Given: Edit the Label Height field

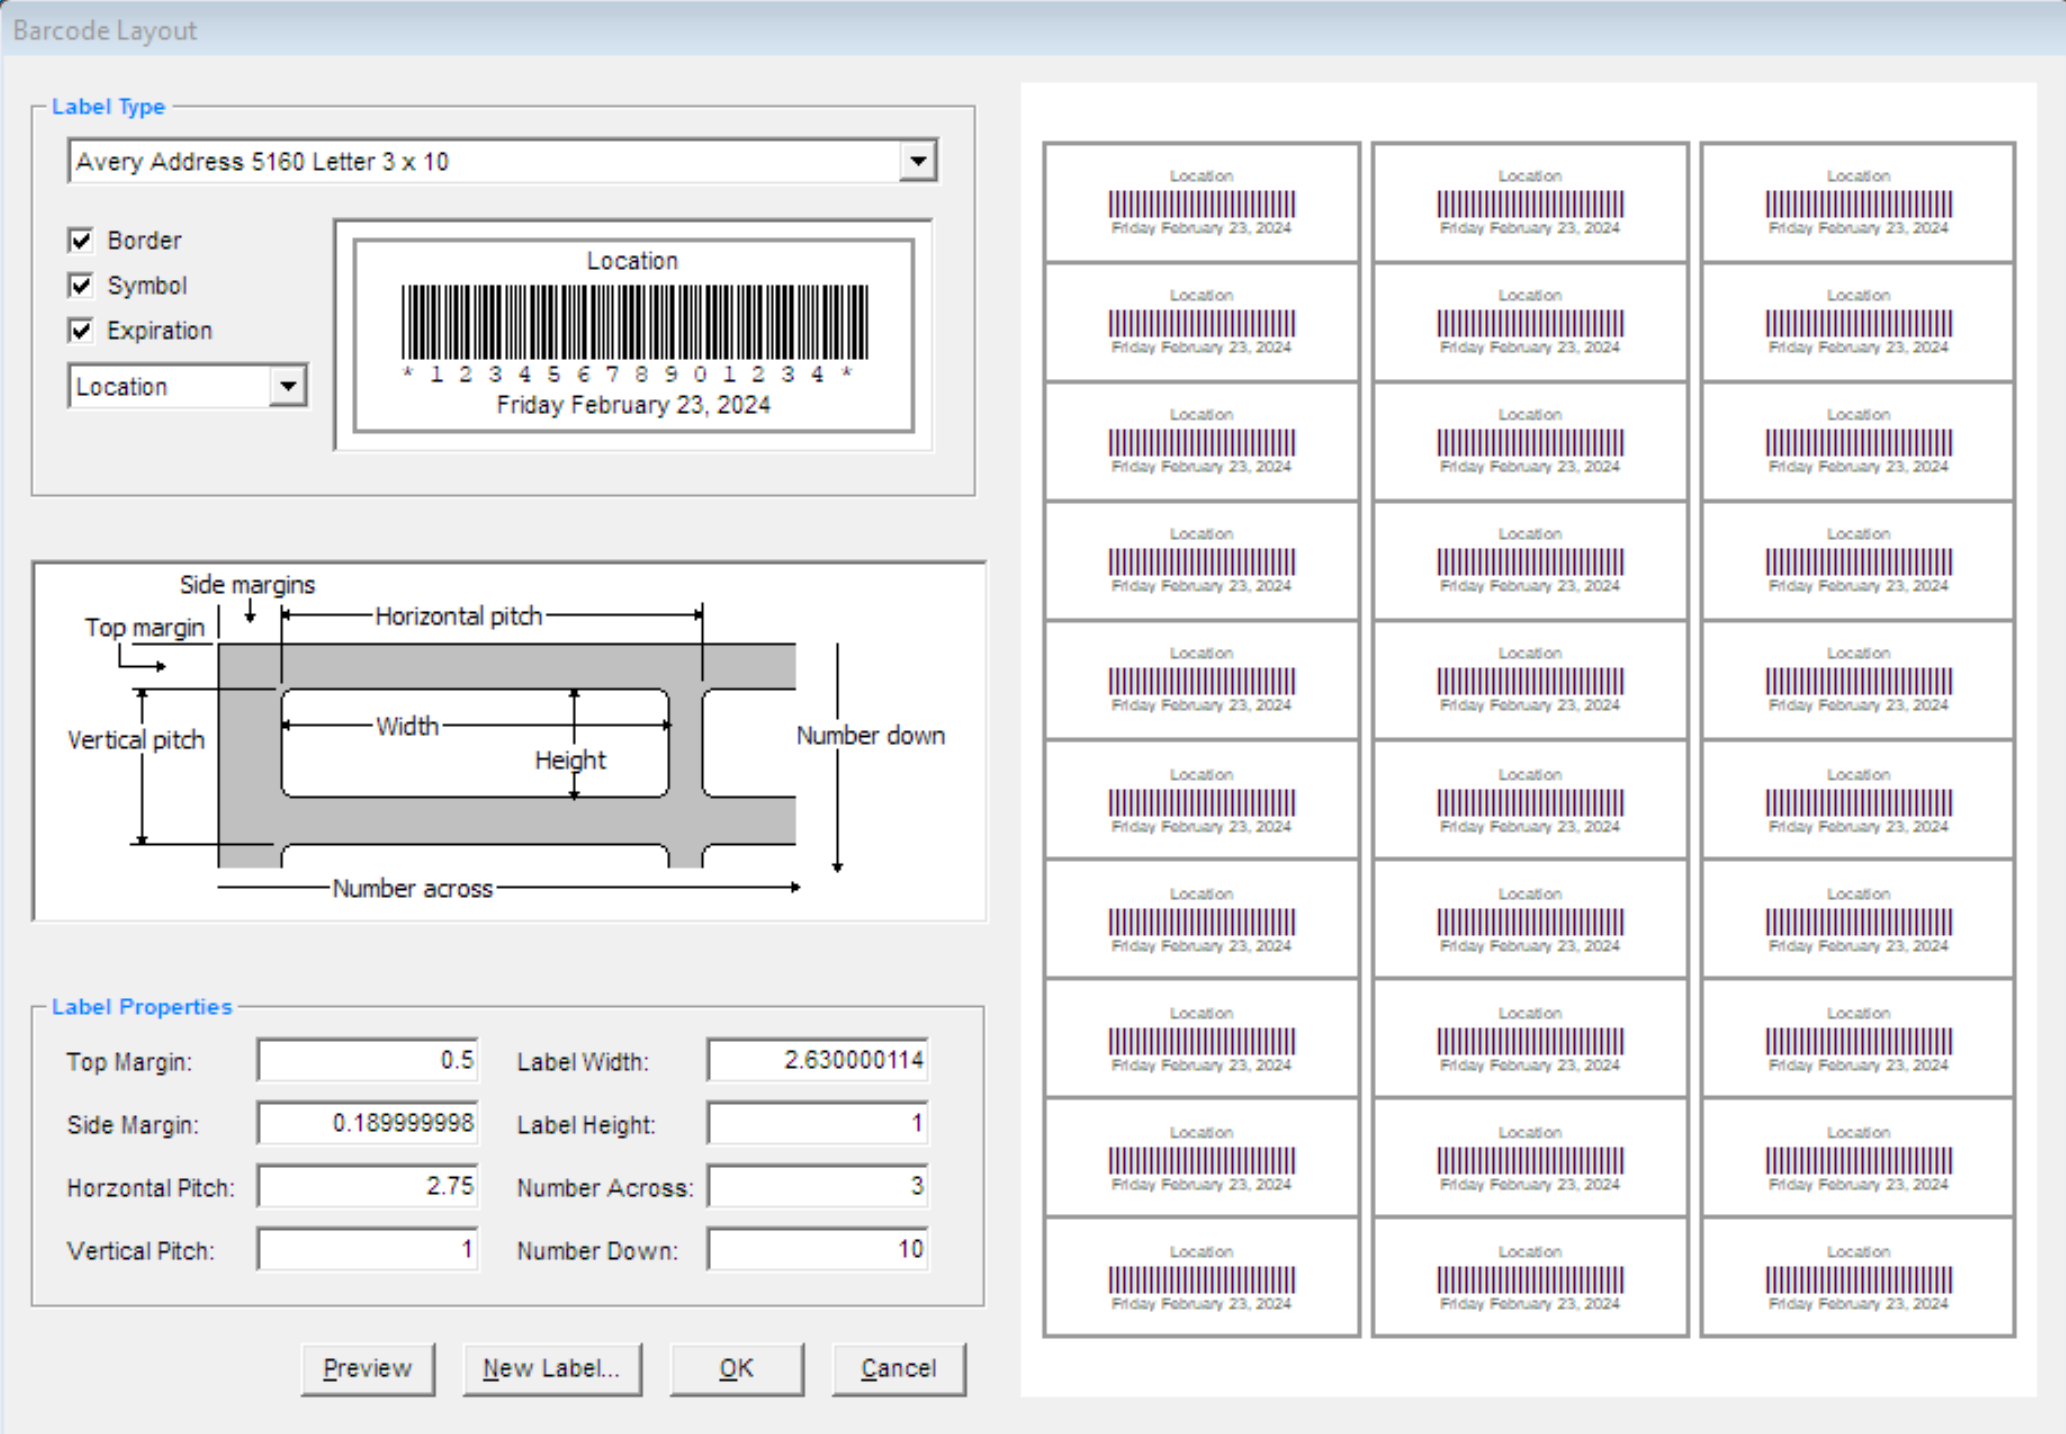Looking at the screenshot, I should [818, 1123].
